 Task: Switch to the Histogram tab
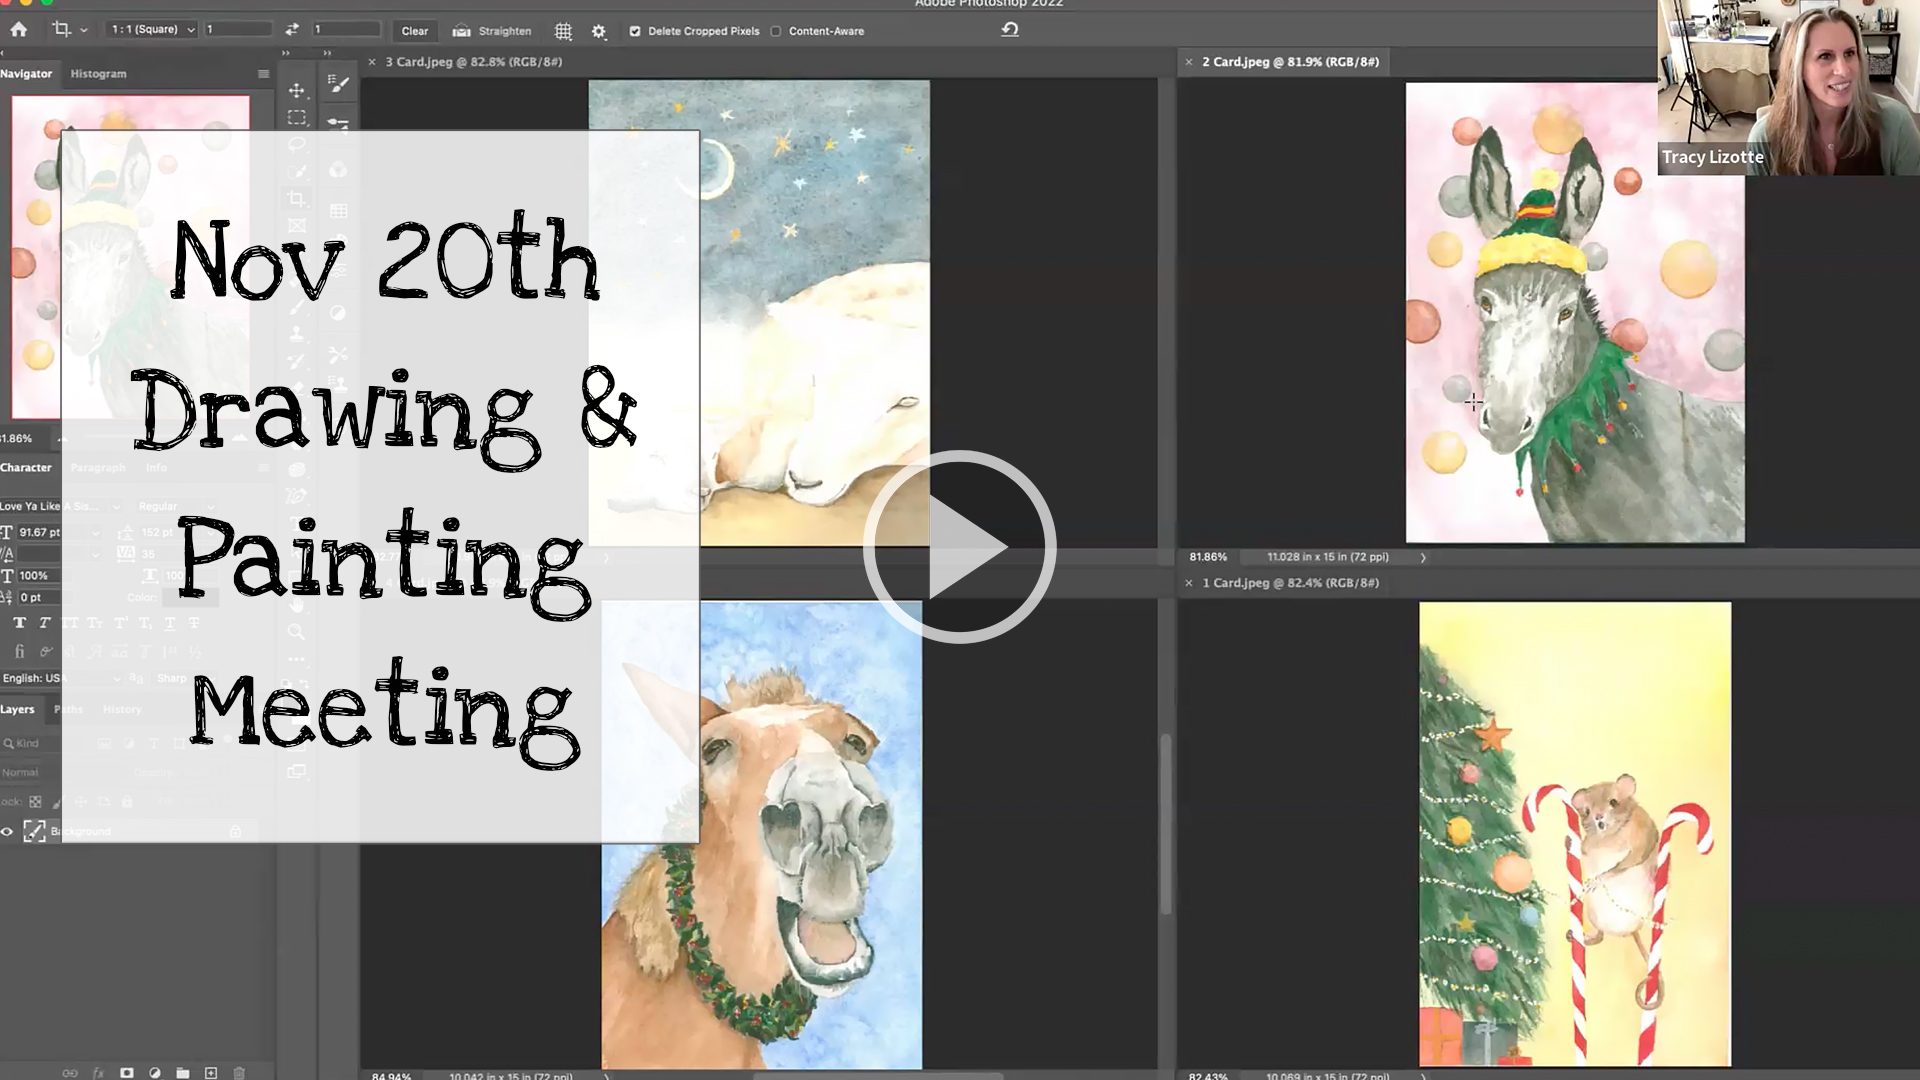(x=98, y=74)
